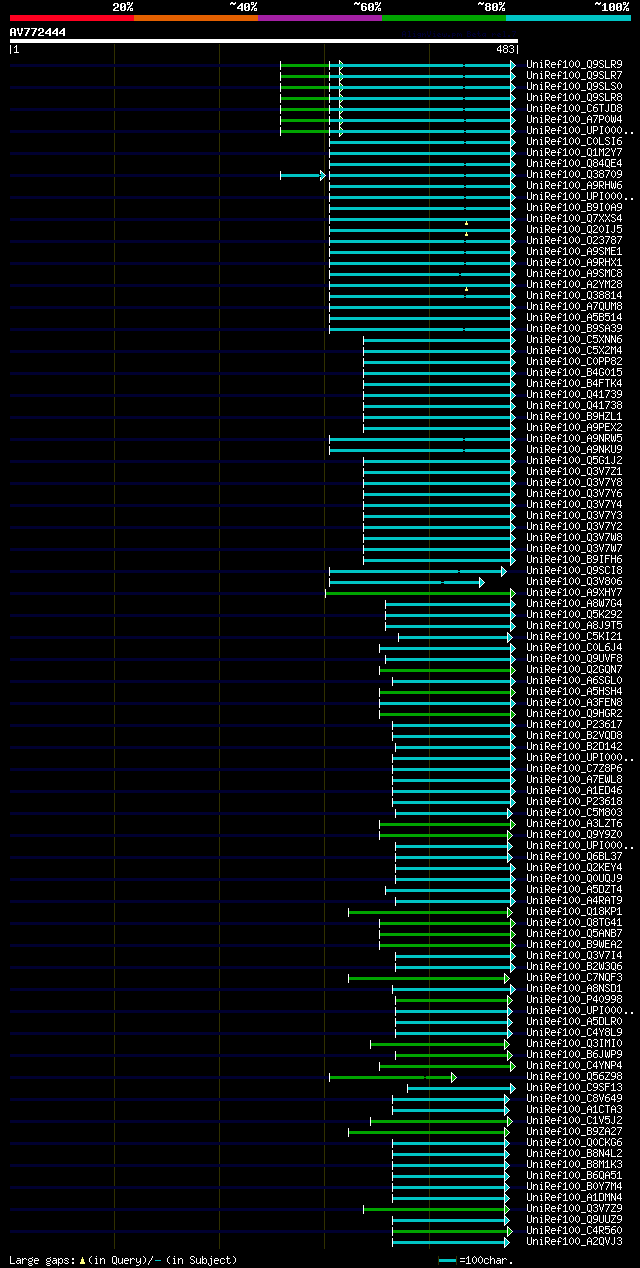The height and width of the screenshot is (1268, 640).
Task: Select the UniRef100_Q7XXS4 label
Action: [574, 219]
